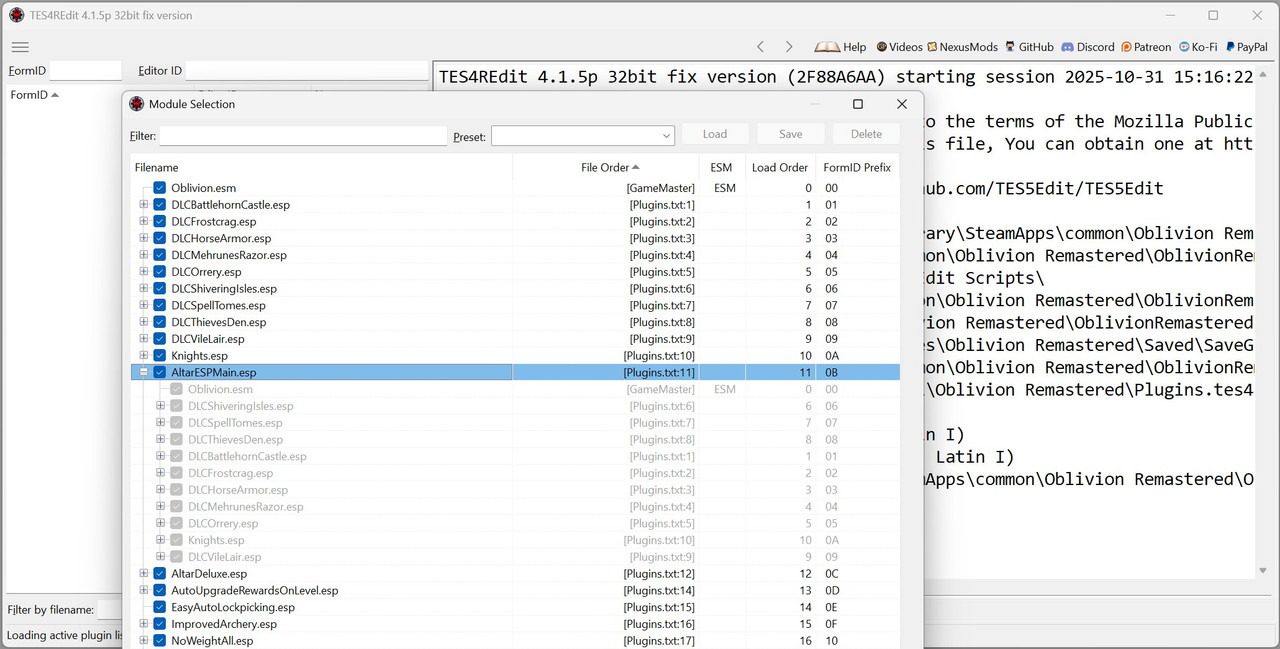Uncheck AltarESPMain.esp checkbox
Screen dimensions: 1280x649
click(160, 372)
